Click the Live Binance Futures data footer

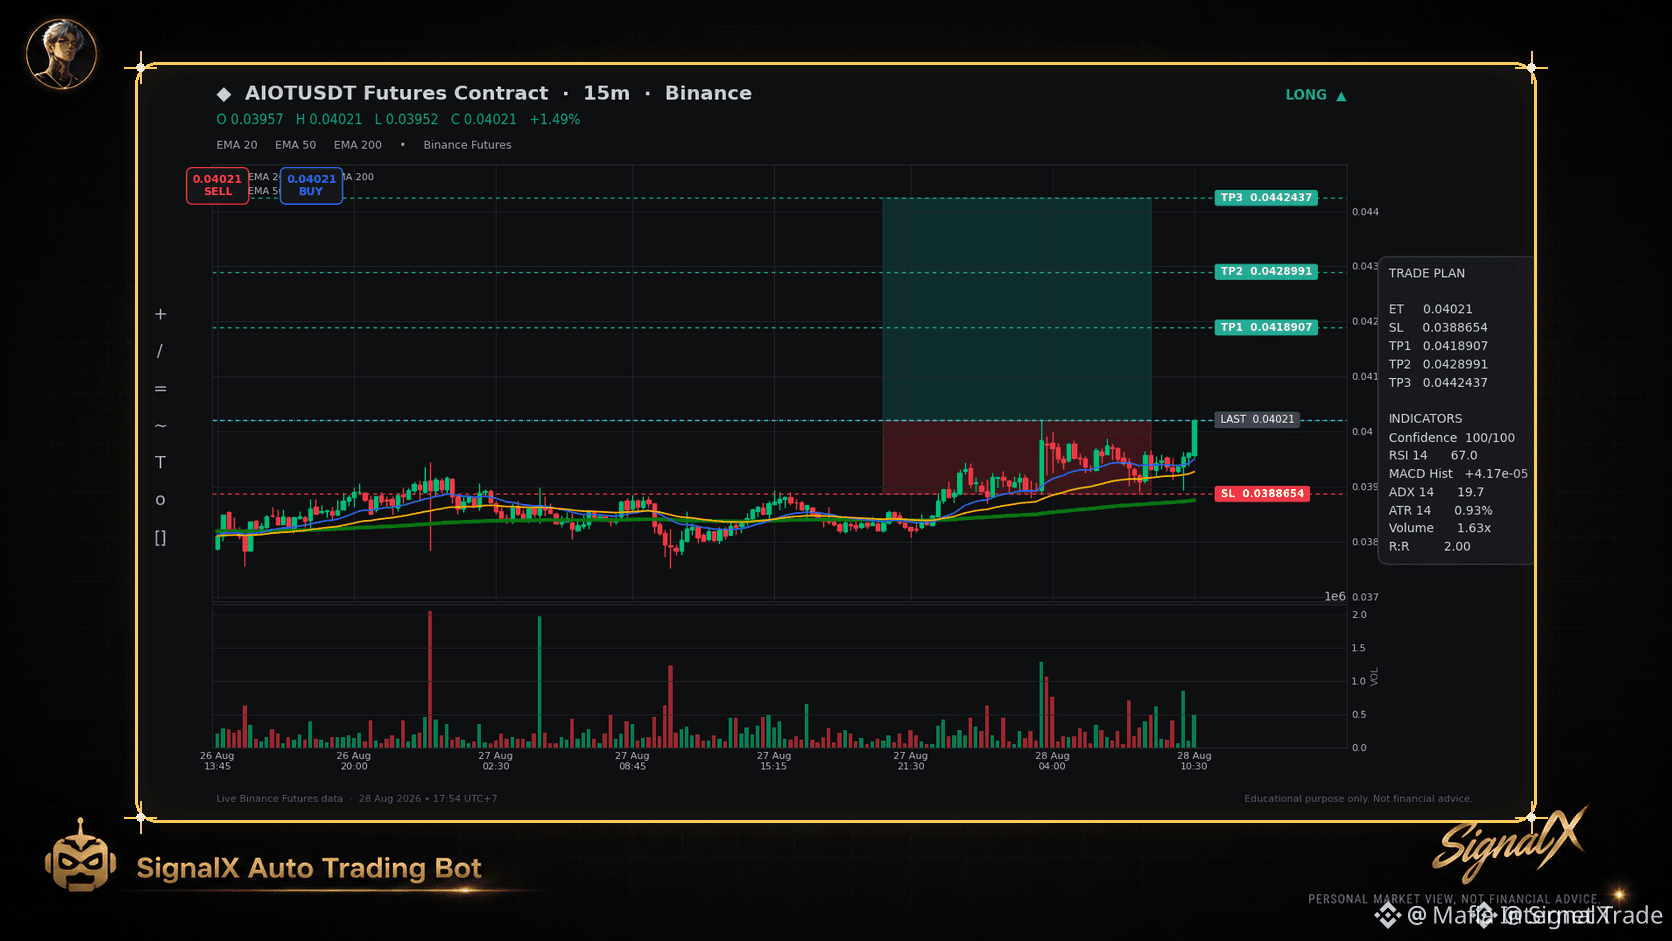(279, 799)
